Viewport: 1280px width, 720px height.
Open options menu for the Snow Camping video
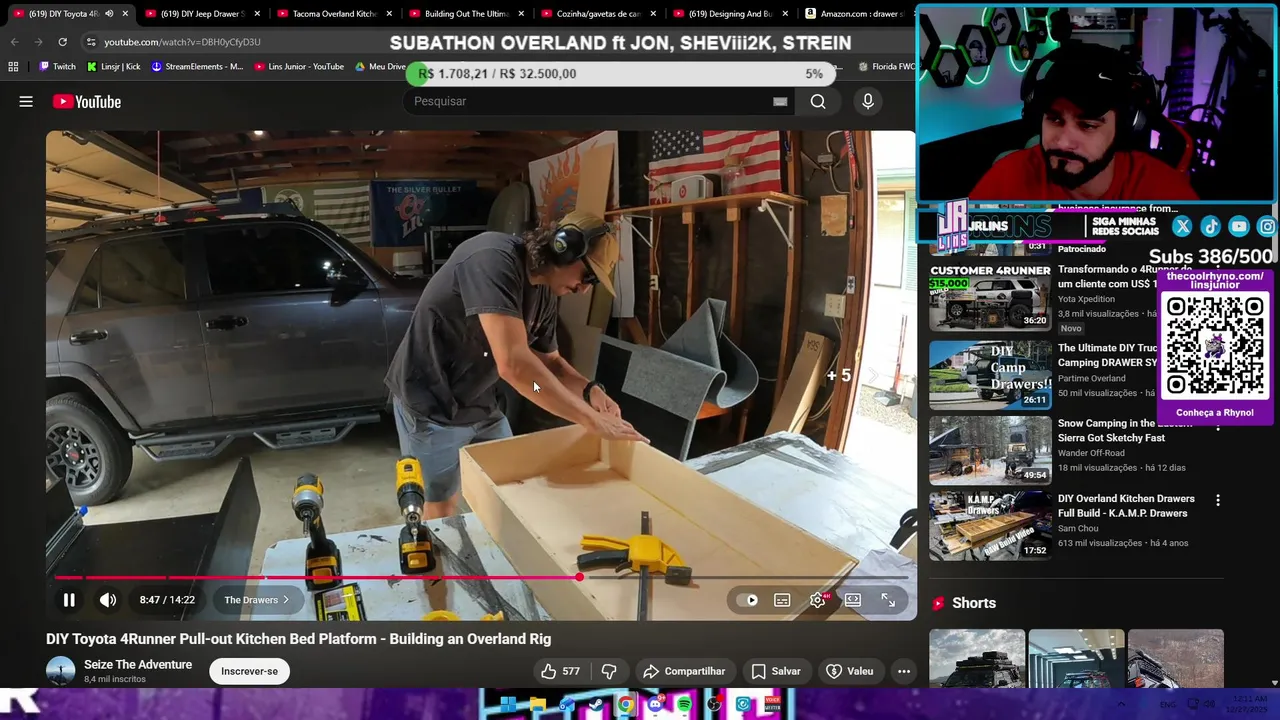point(1218,427)
